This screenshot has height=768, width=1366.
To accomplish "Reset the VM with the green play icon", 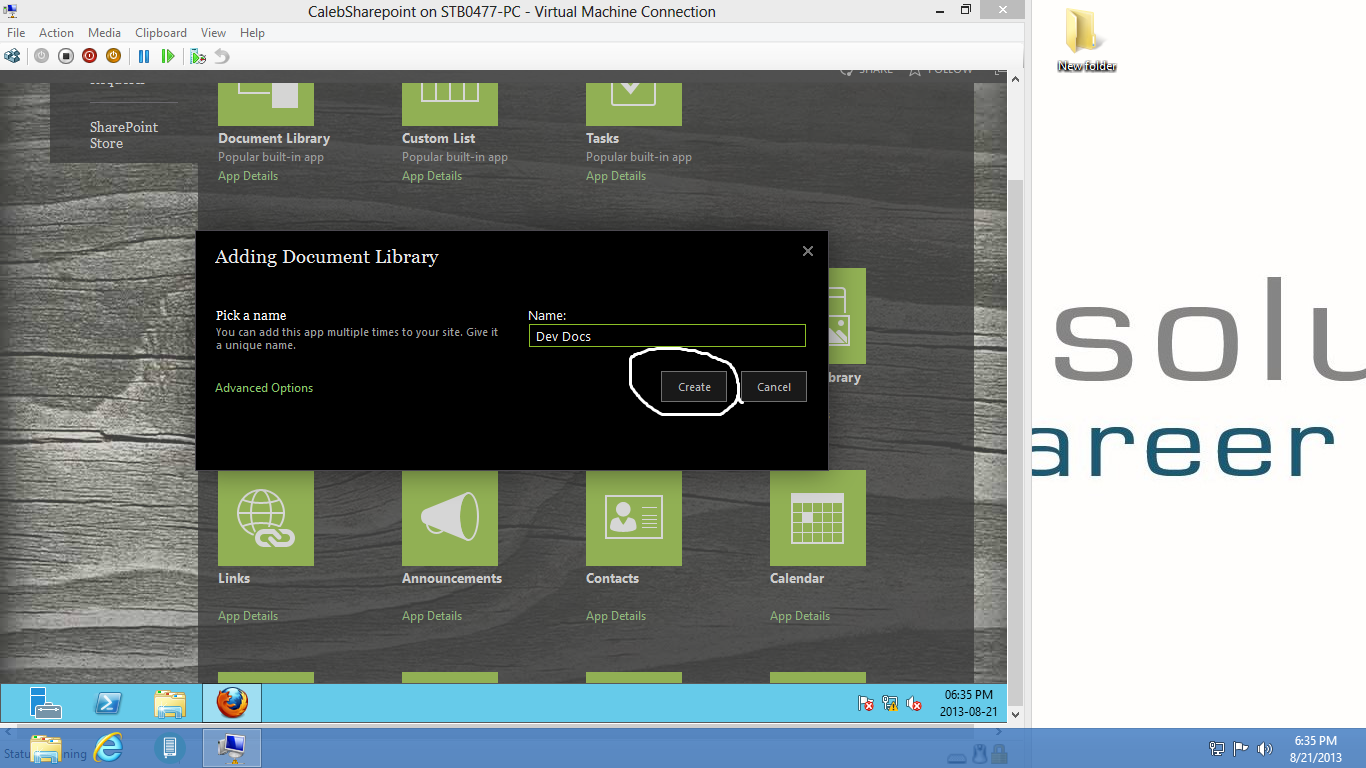I will [x=168, y=56].
